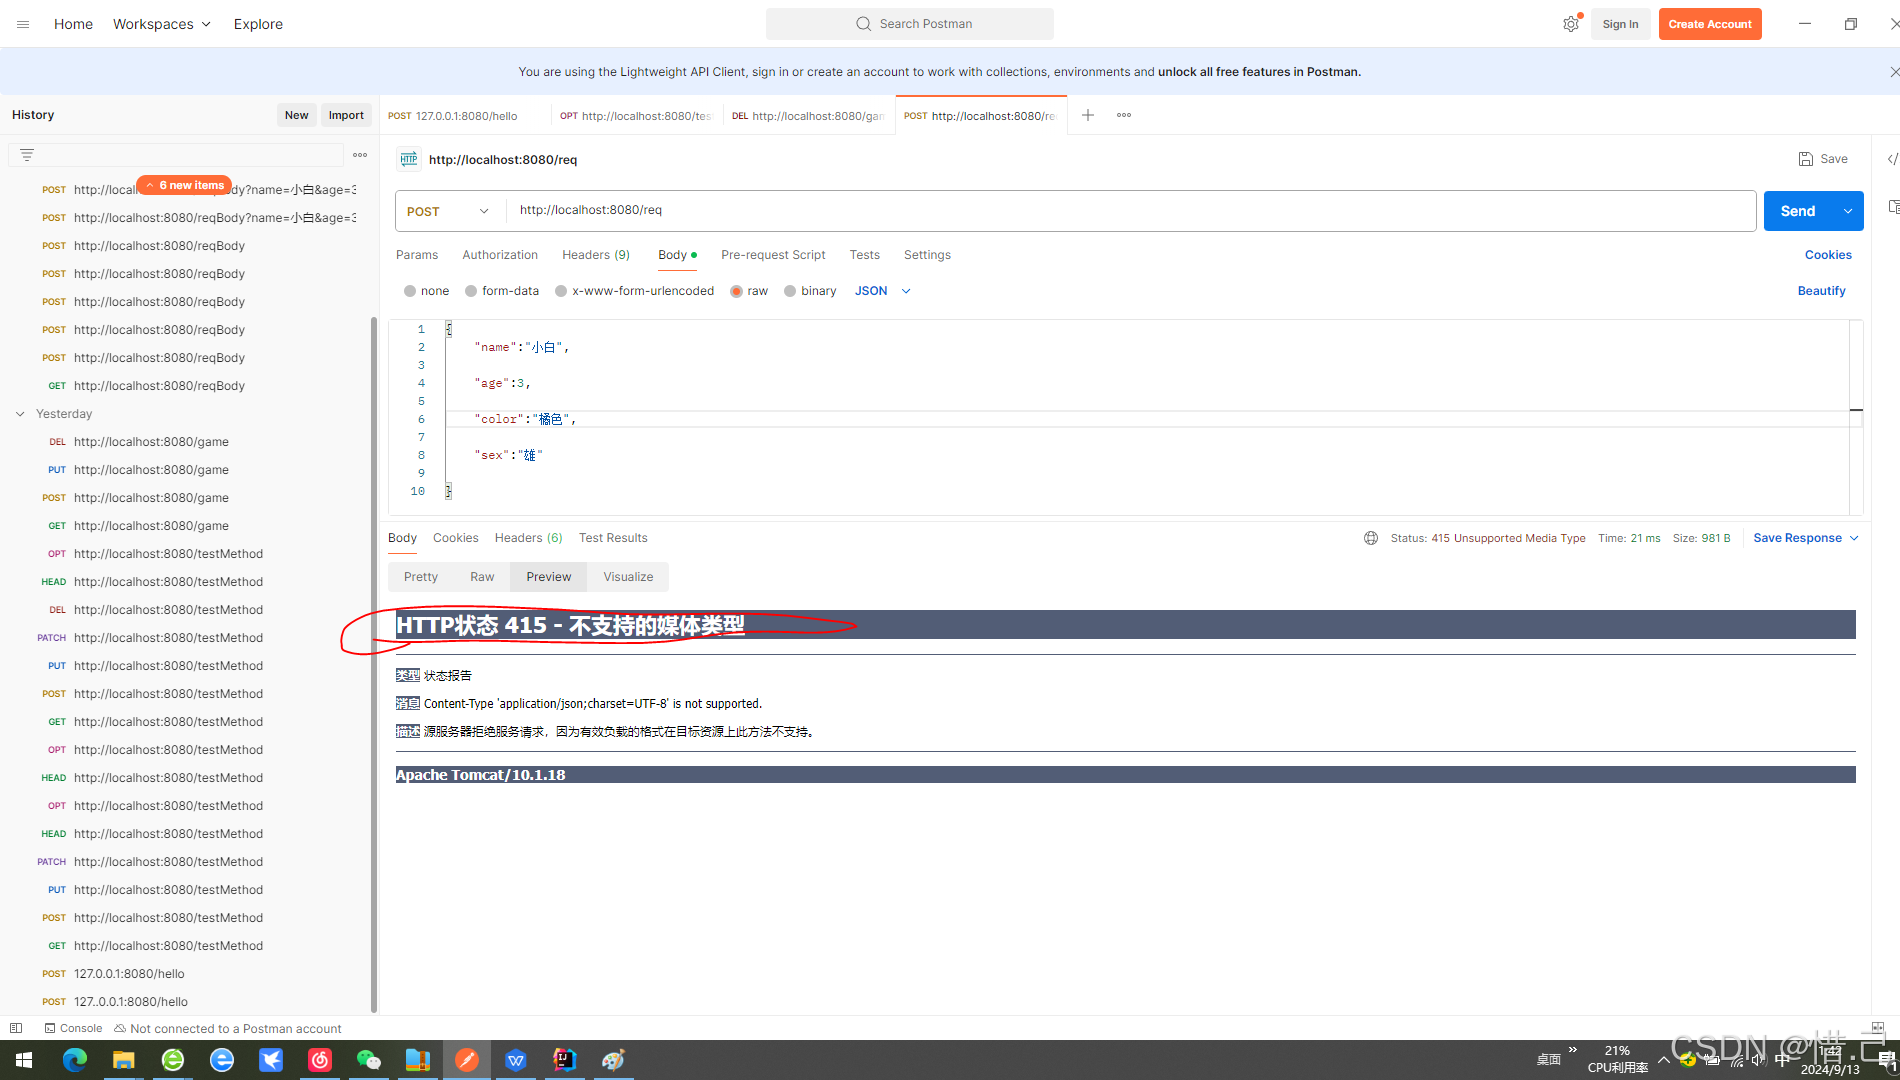
Task: Click the HTTP request type icon
Action: coord(408,159)
